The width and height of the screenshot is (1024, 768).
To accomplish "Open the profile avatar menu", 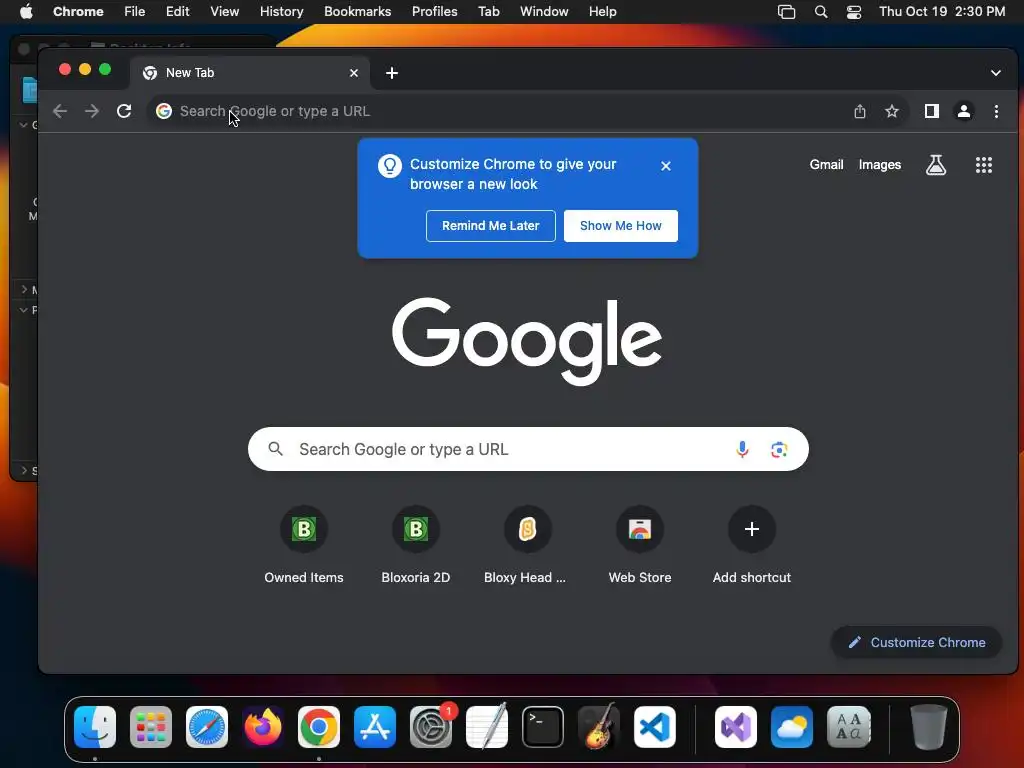I will [x=963, y=112].
